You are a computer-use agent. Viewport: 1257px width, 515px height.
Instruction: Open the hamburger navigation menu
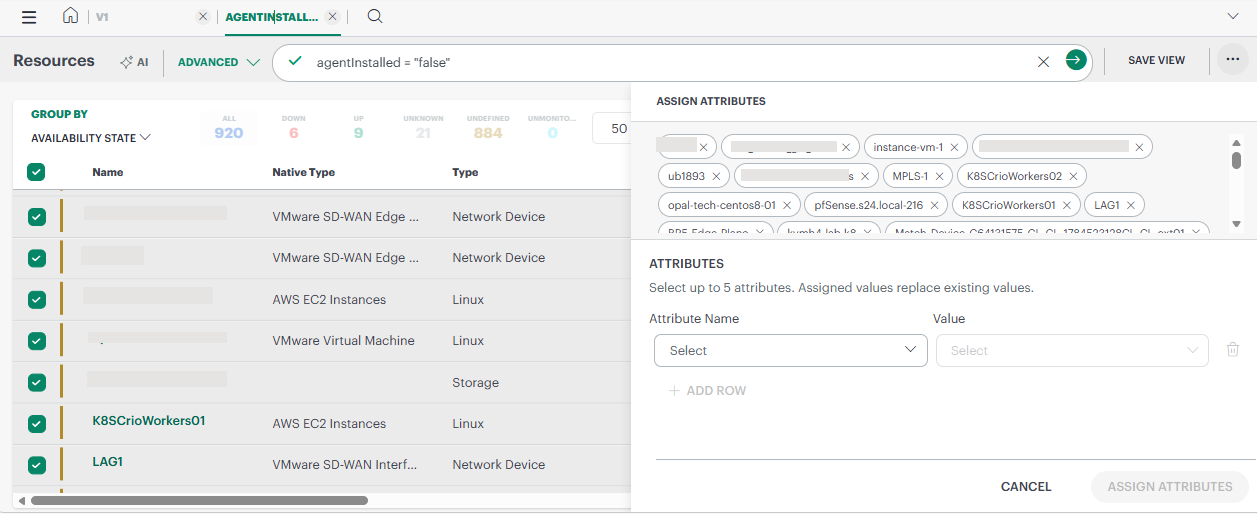pos(29,16)
